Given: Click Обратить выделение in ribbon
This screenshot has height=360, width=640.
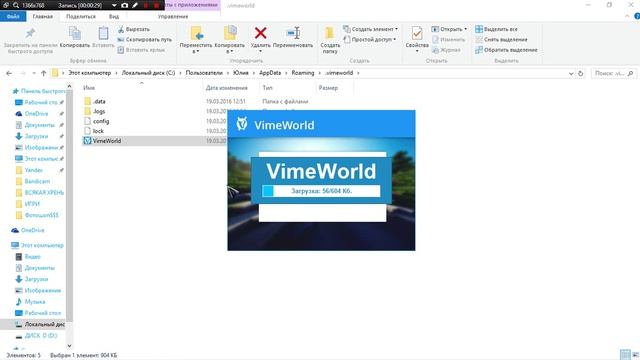Looking at the screenshot, I should click(506, 50).
